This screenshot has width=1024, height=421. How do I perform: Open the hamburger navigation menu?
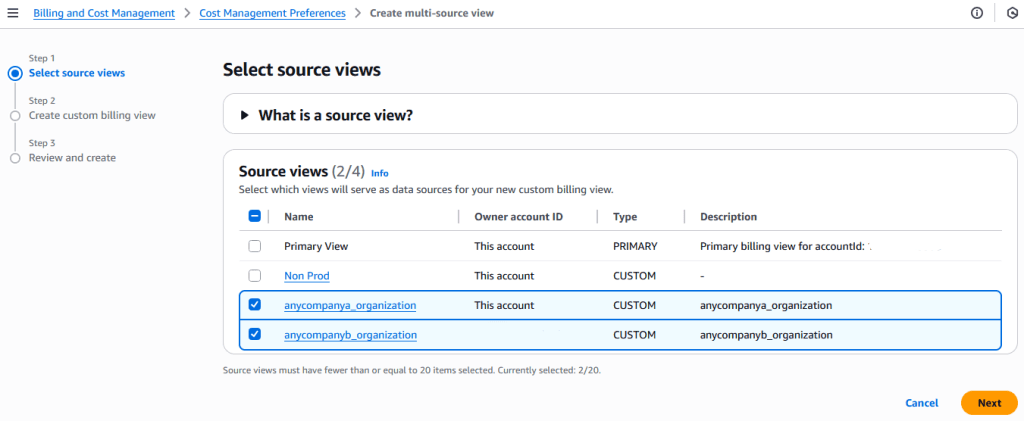point(13,13)
